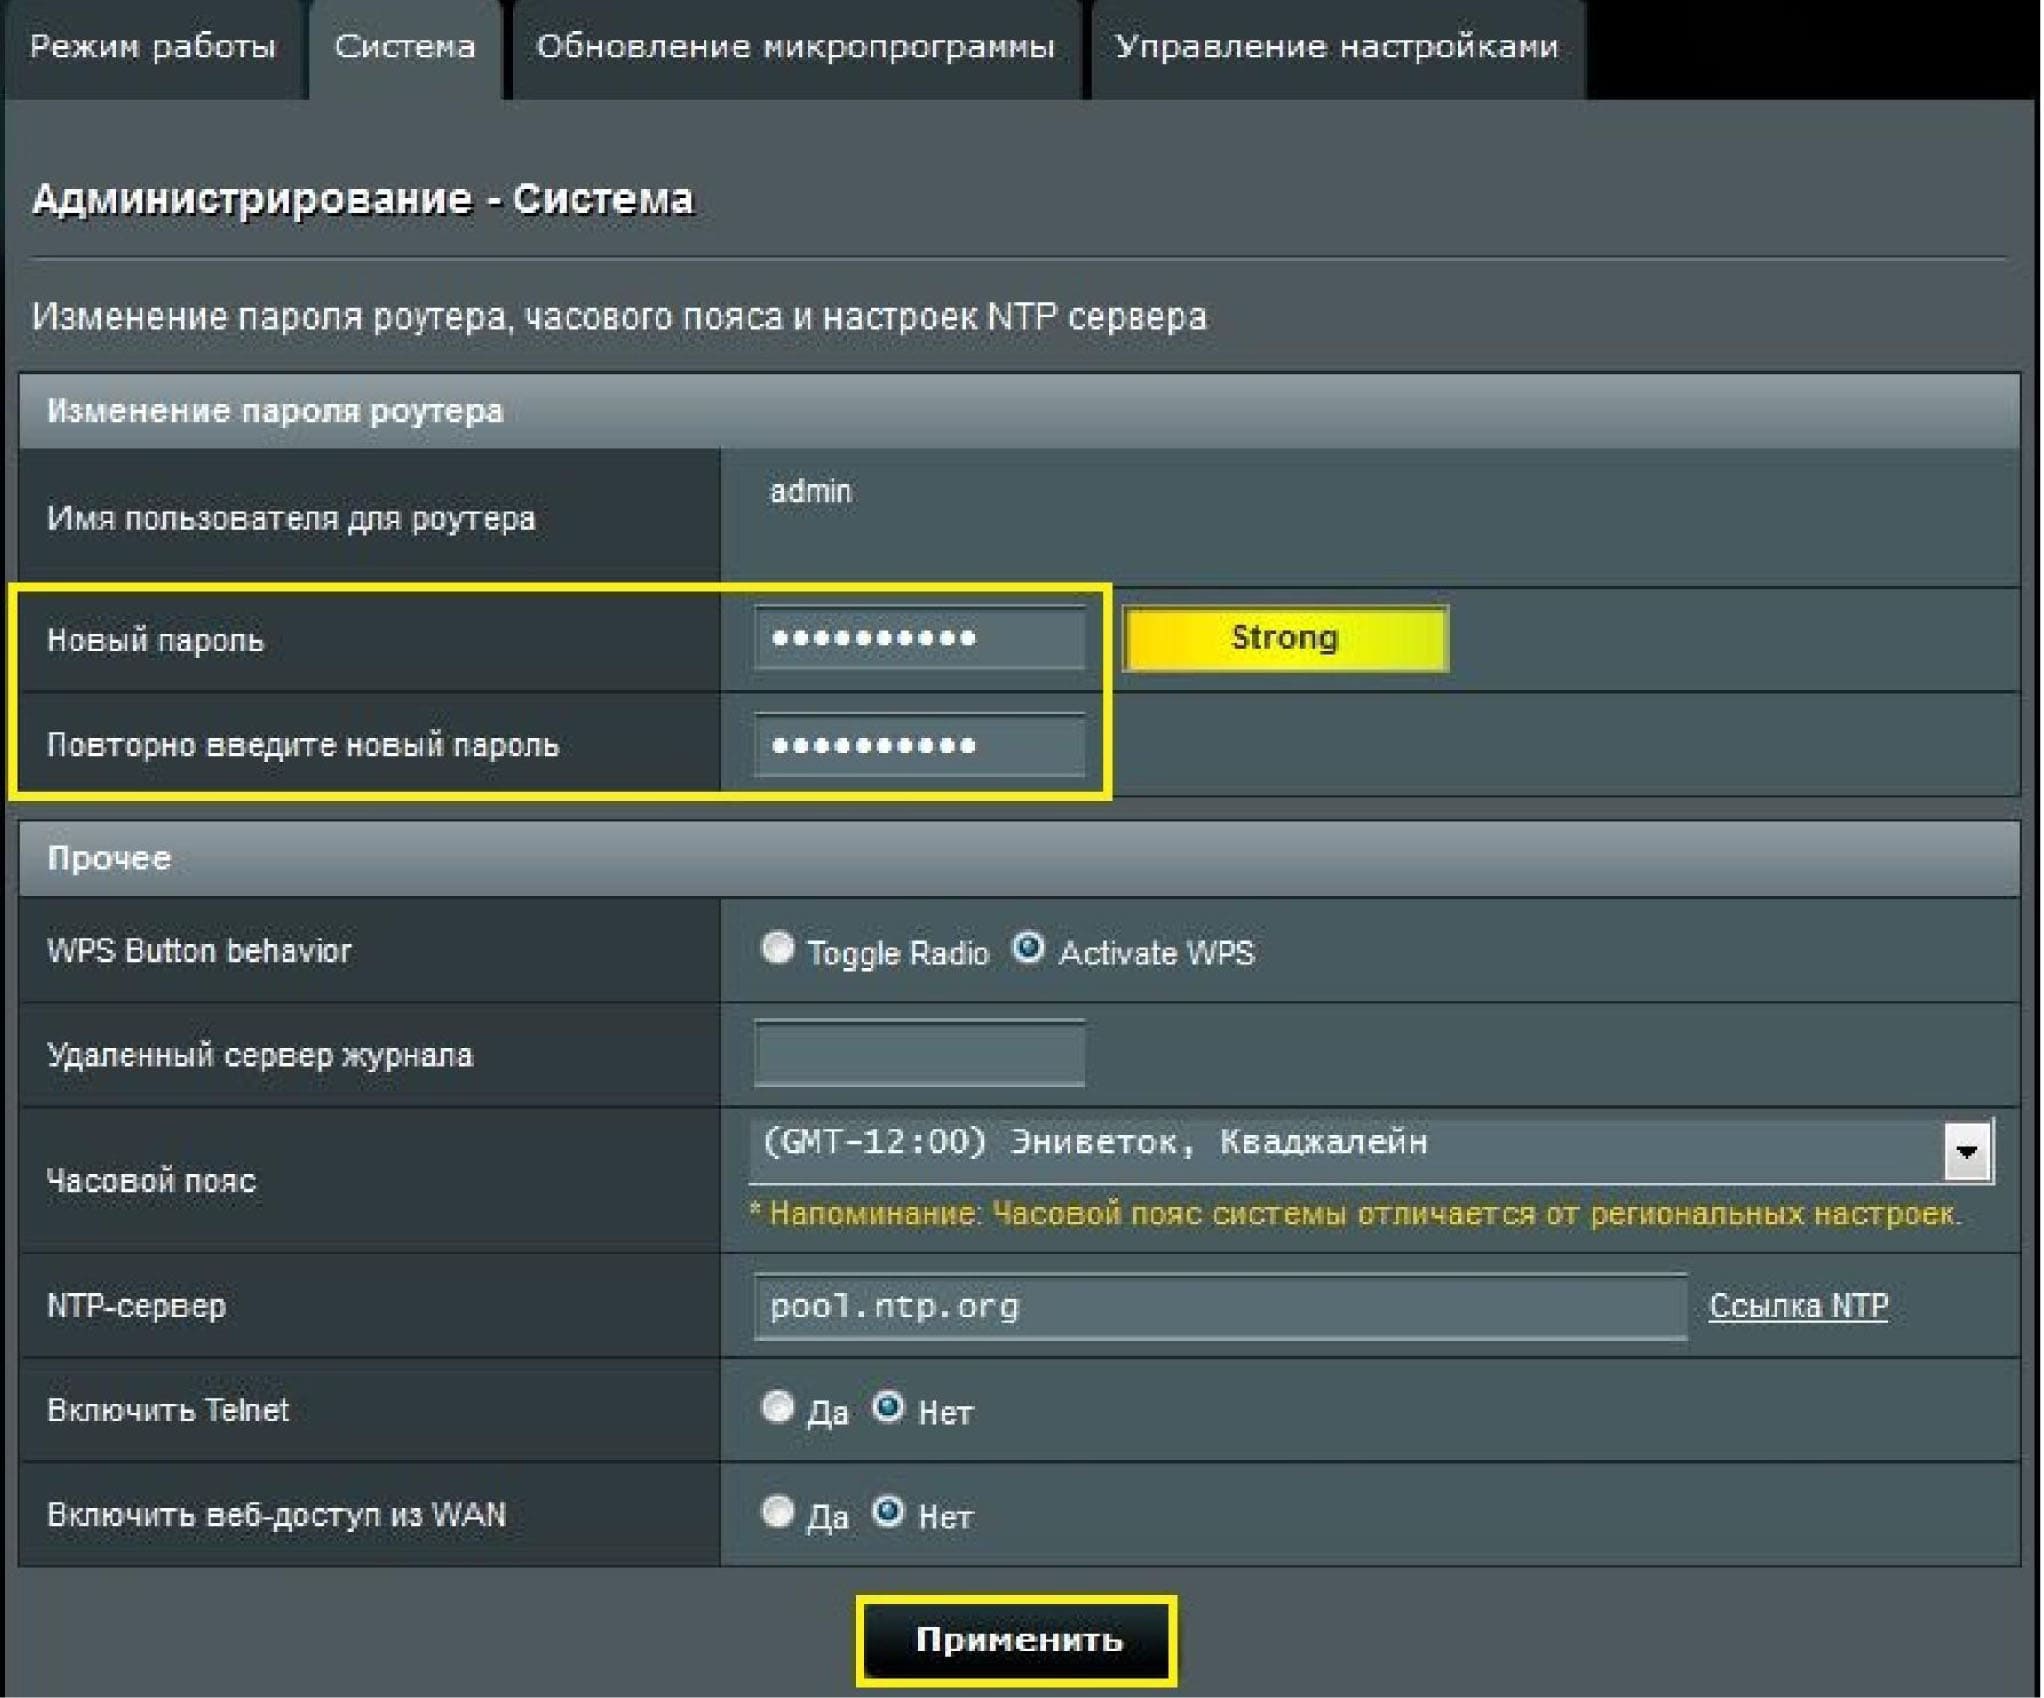Open the Обновление микропрограммы tab
The image size is (2044, 1698).
[x=796, y=48]
